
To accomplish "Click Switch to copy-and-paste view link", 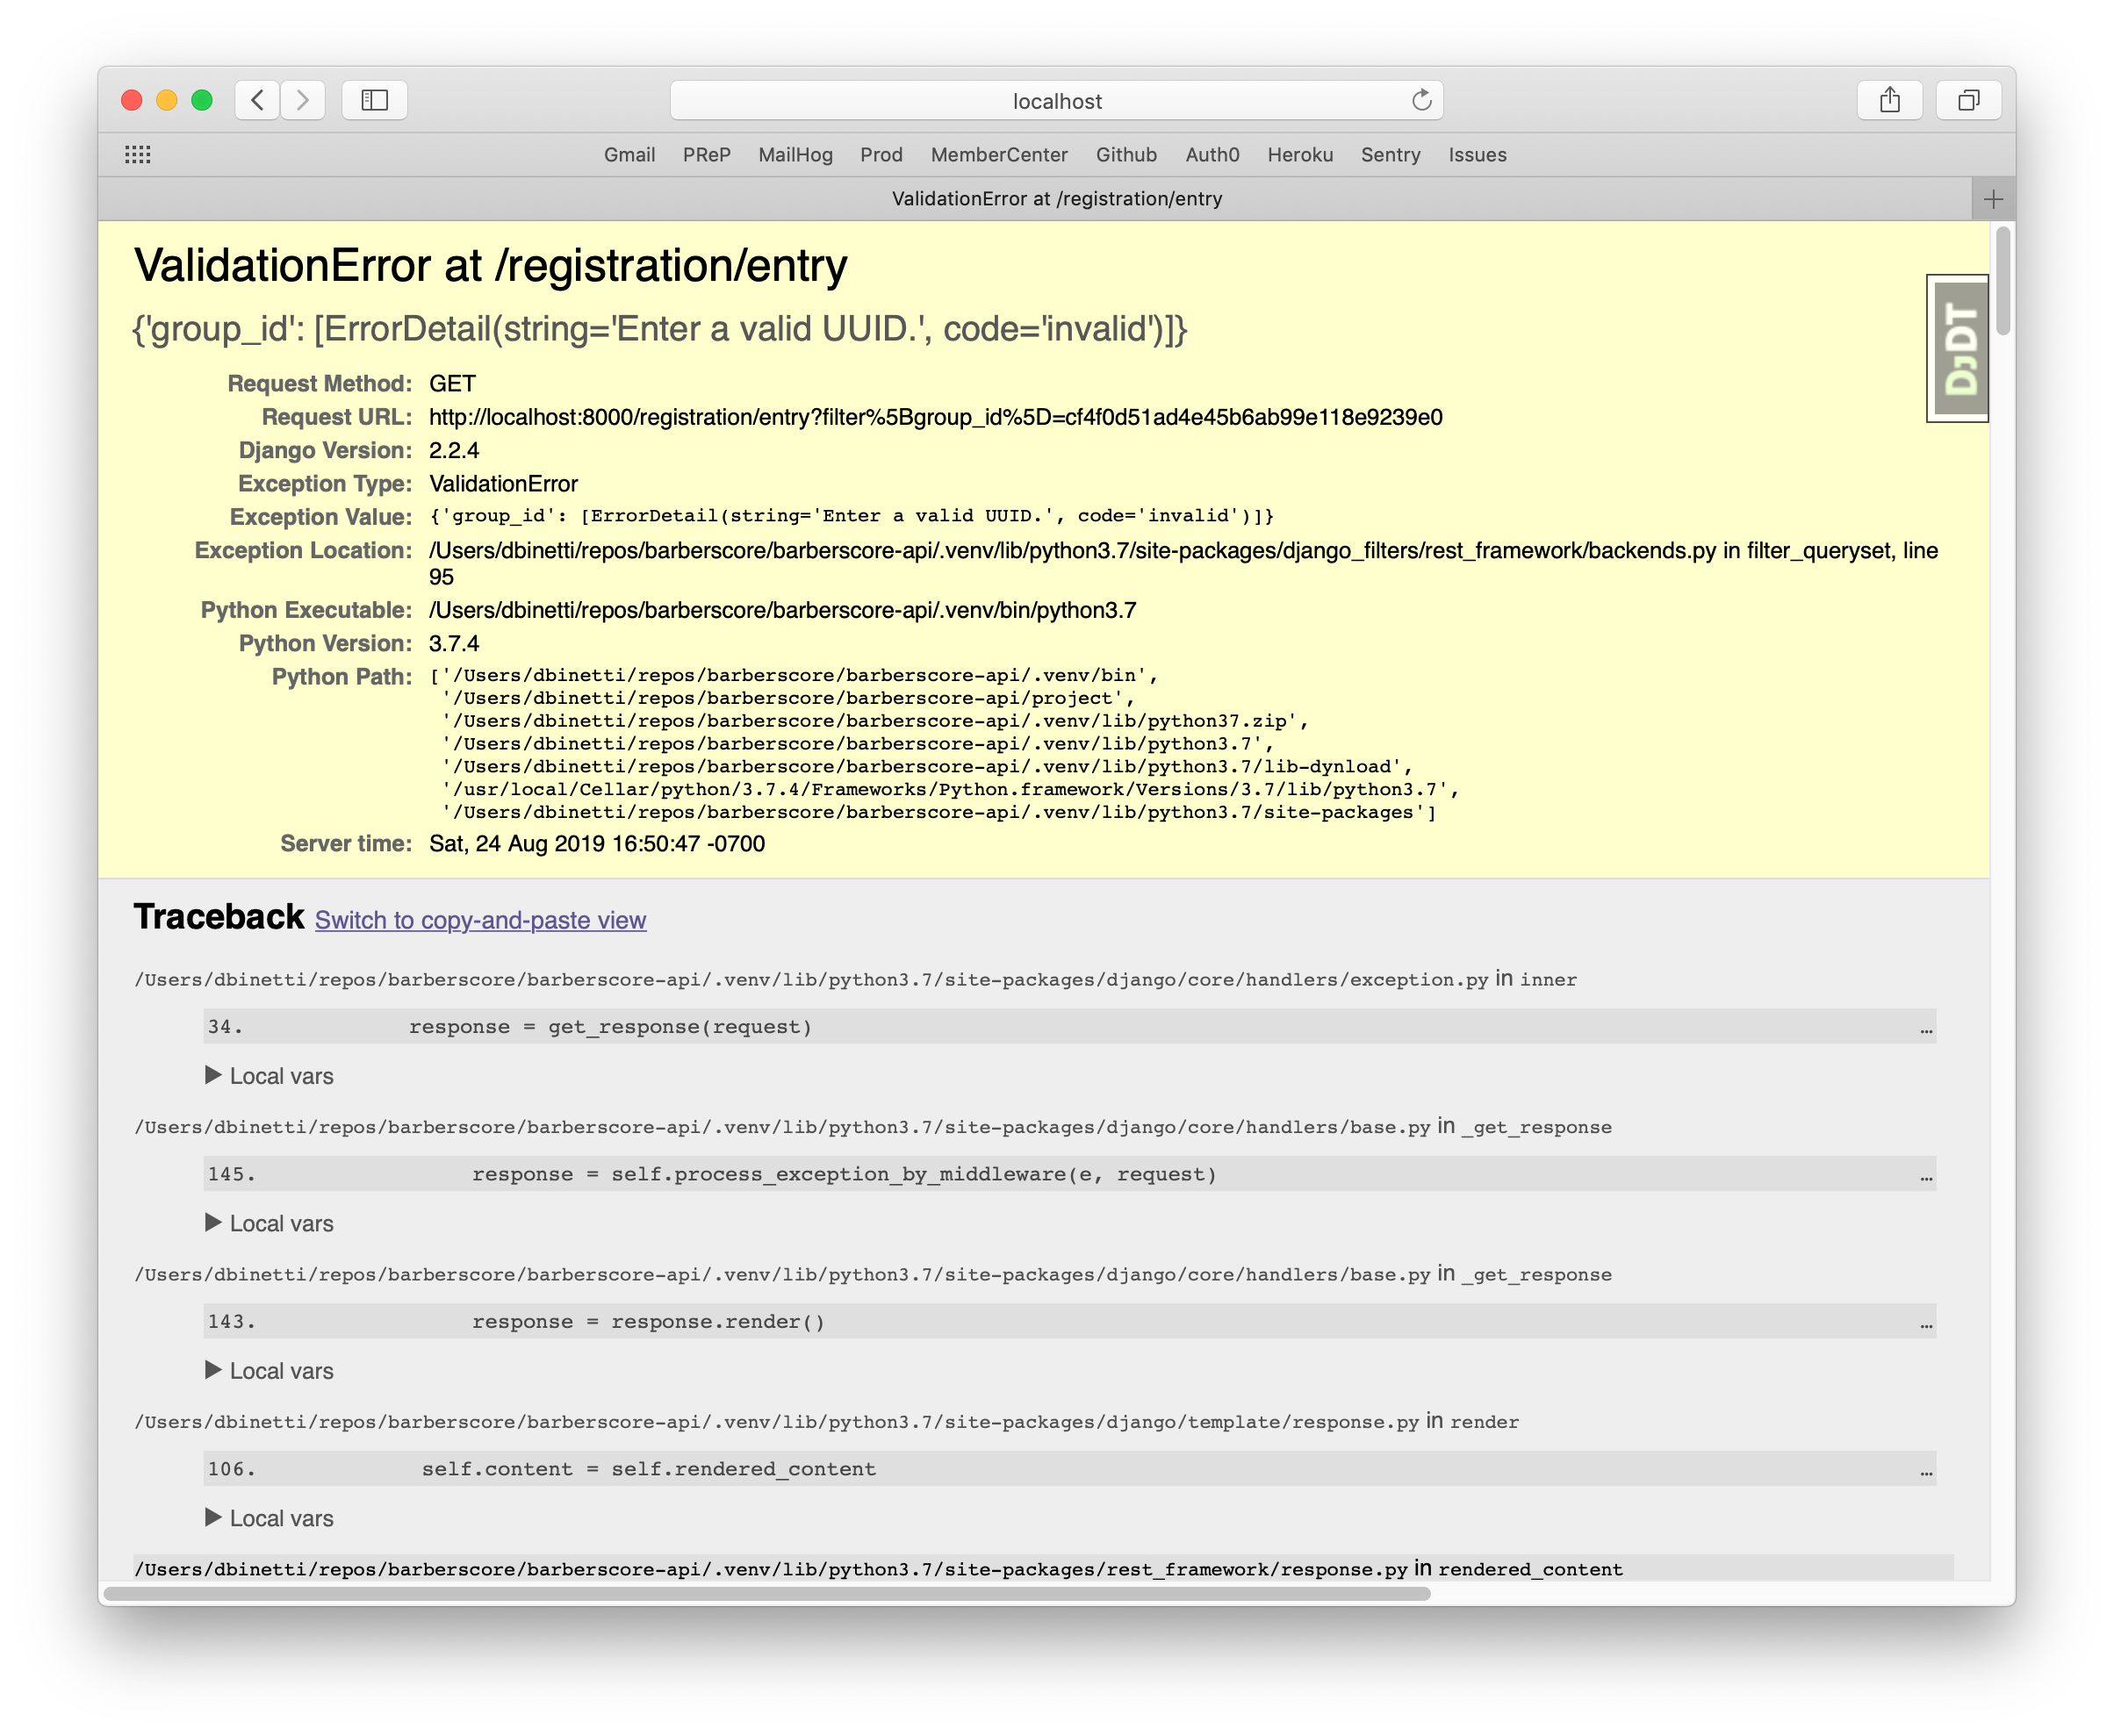I will (x=480, y=920).
